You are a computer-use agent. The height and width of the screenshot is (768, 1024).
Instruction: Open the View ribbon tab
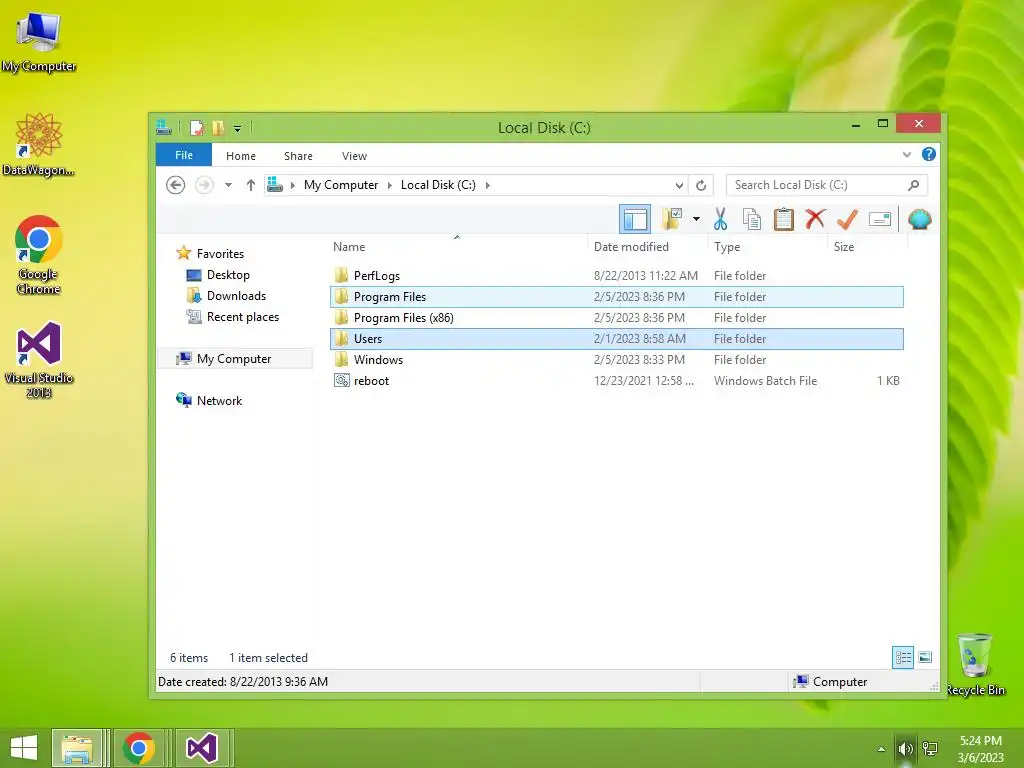pos(354,156)
